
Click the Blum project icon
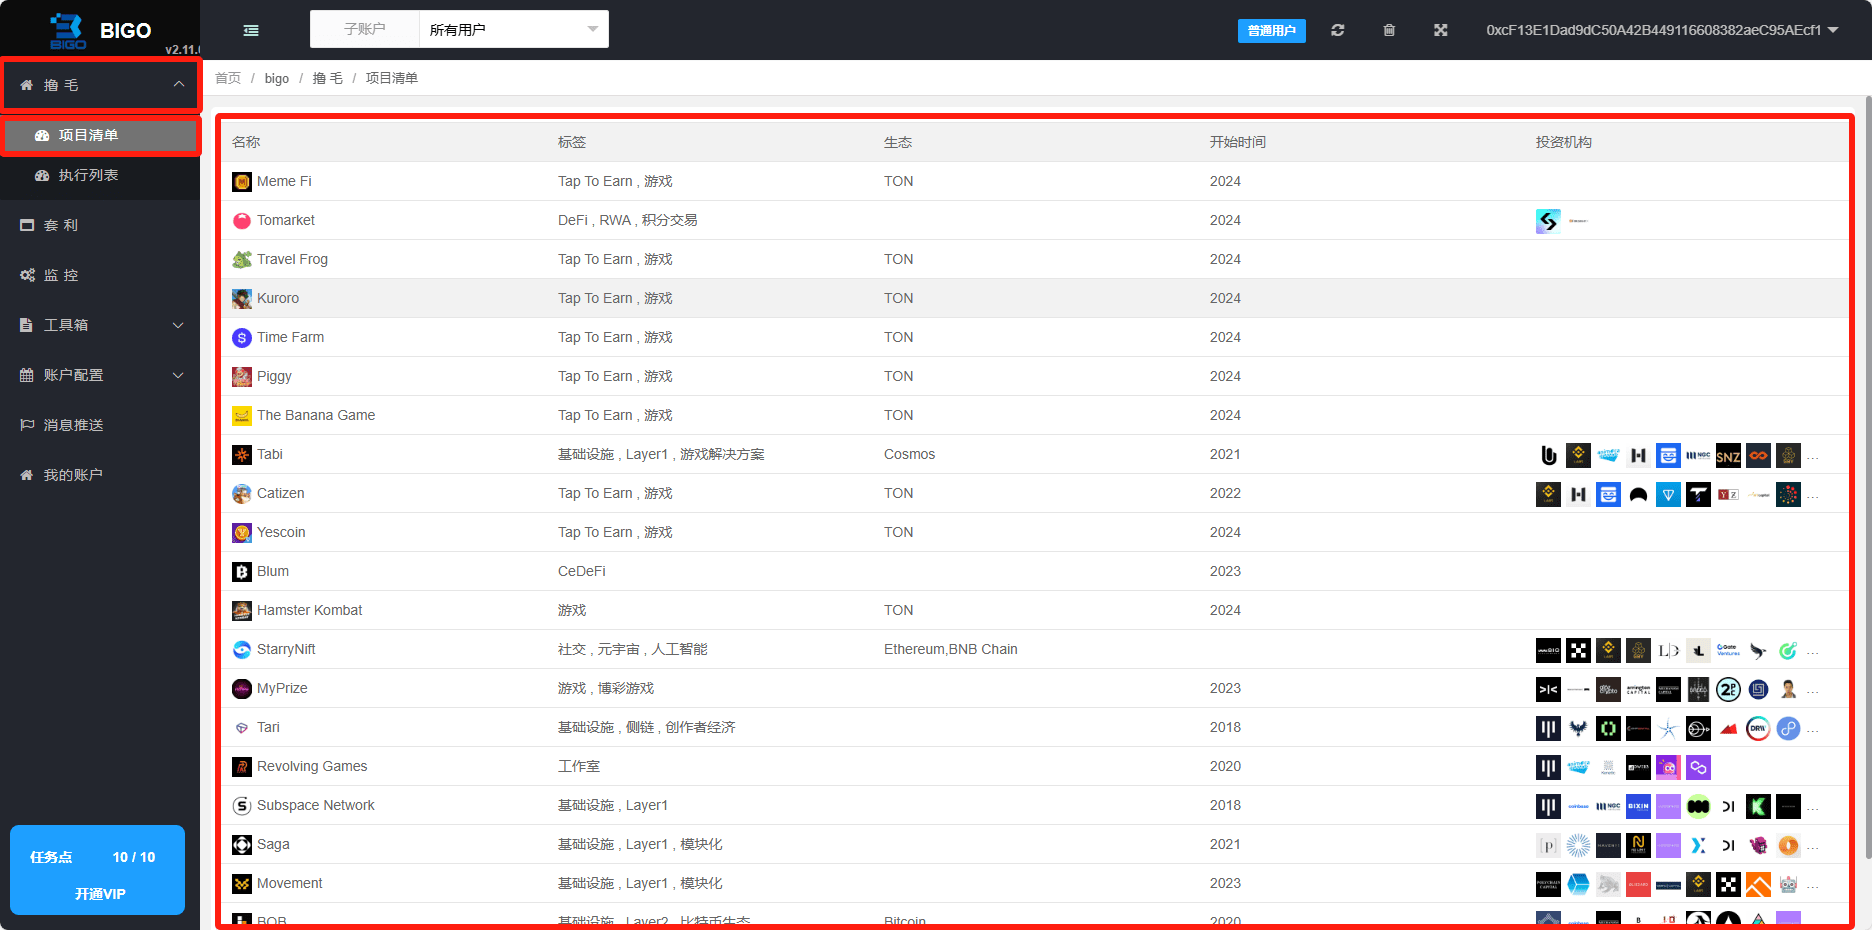coord(242,572)
